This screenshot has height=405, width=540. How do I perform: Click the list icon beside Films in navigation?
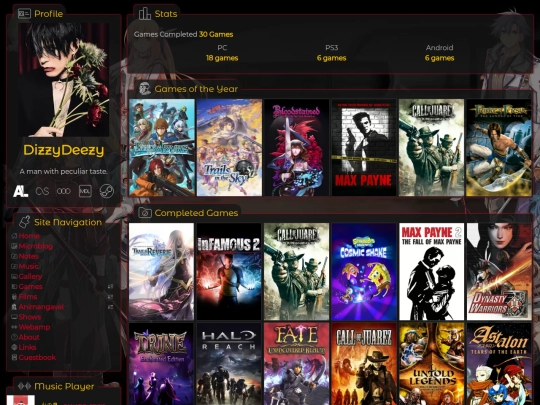(110, 297)
